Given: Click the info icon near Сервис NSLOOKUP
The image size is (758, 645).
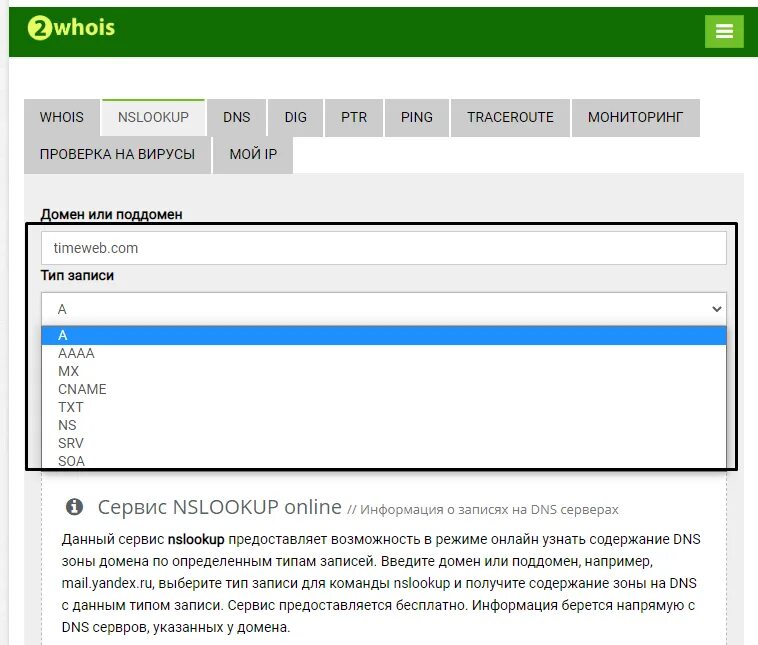Looking at the screenshot, I should pyautogui.click(x=74, y=507).
